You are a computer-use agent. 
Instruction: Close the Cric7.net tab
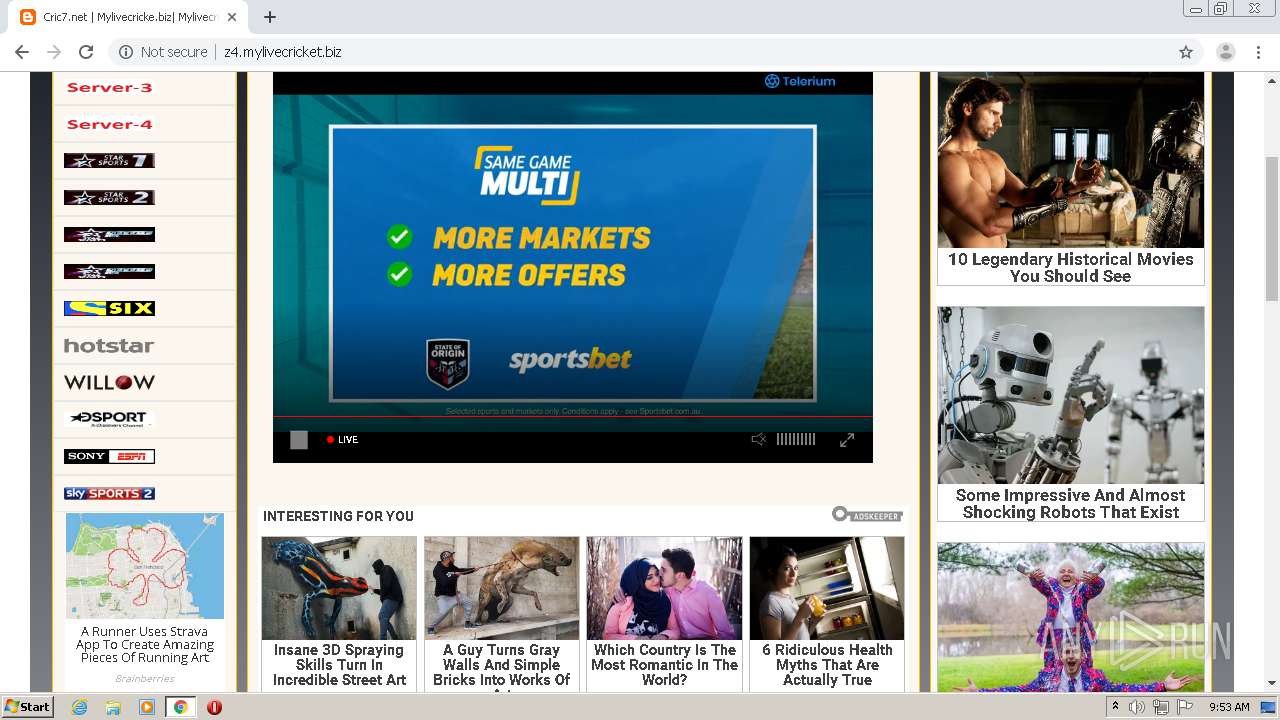[232, 17]
